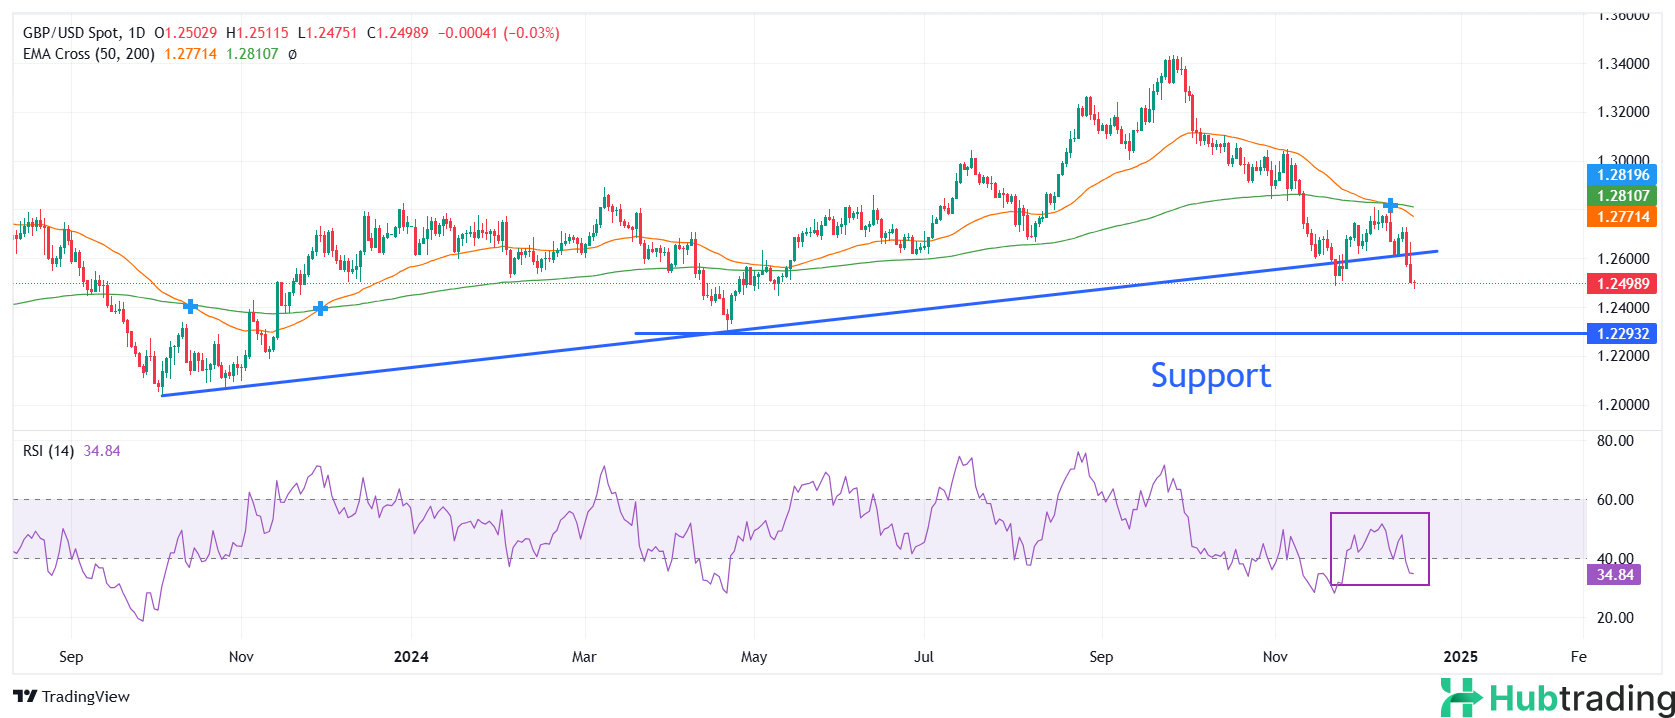Click the 2025 label on time axis

1460,657
